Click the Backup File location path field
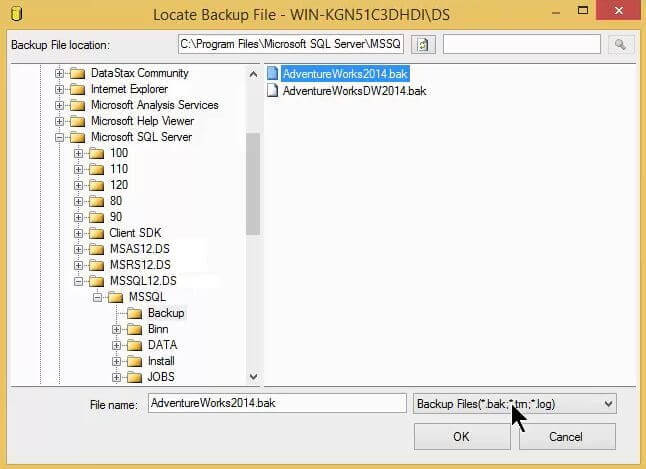The width and height of the screenshot is (646, 469). [x=291, y=44]
